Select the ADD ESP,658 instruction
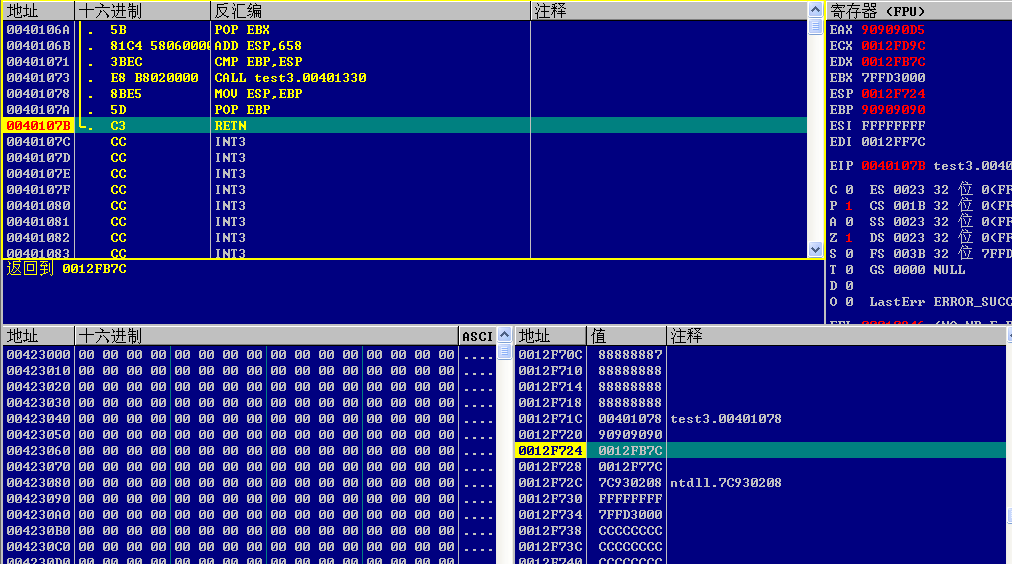Viewport: 1012px width, 564px height. pos(258,46)
